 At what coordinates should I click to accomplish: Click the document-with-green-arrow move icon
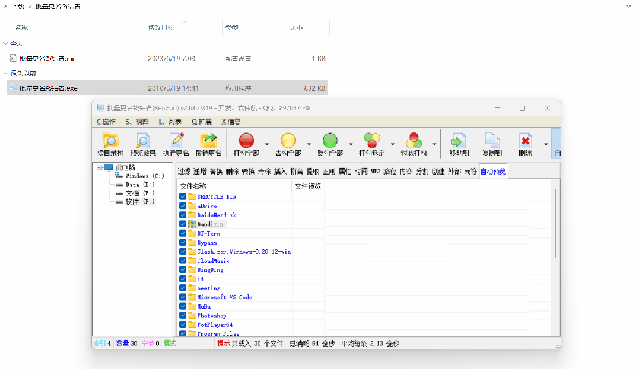[x=459, y=140]
